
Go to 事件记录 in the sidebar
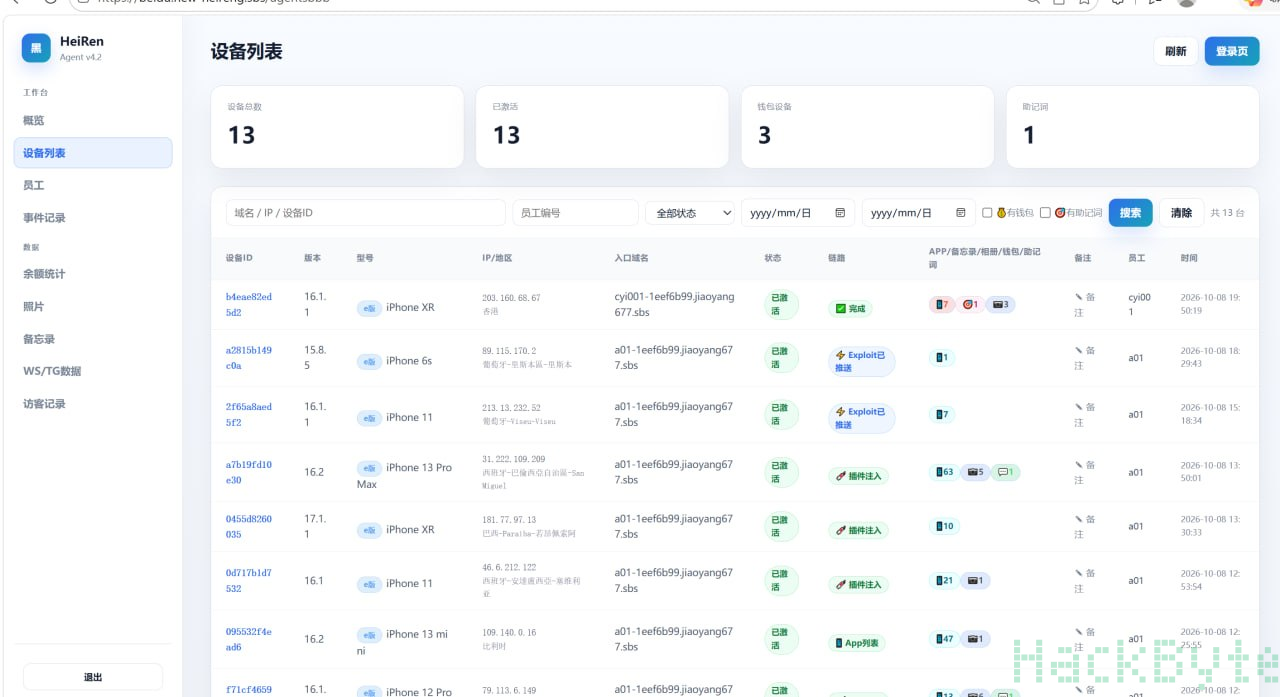[x=92, y=217]
